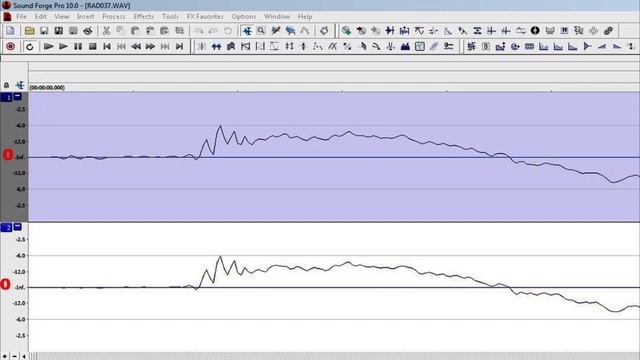The width and height of the screenshot is (640, 360).
Task: Open the Effects menu
Action: click(144, 16)
